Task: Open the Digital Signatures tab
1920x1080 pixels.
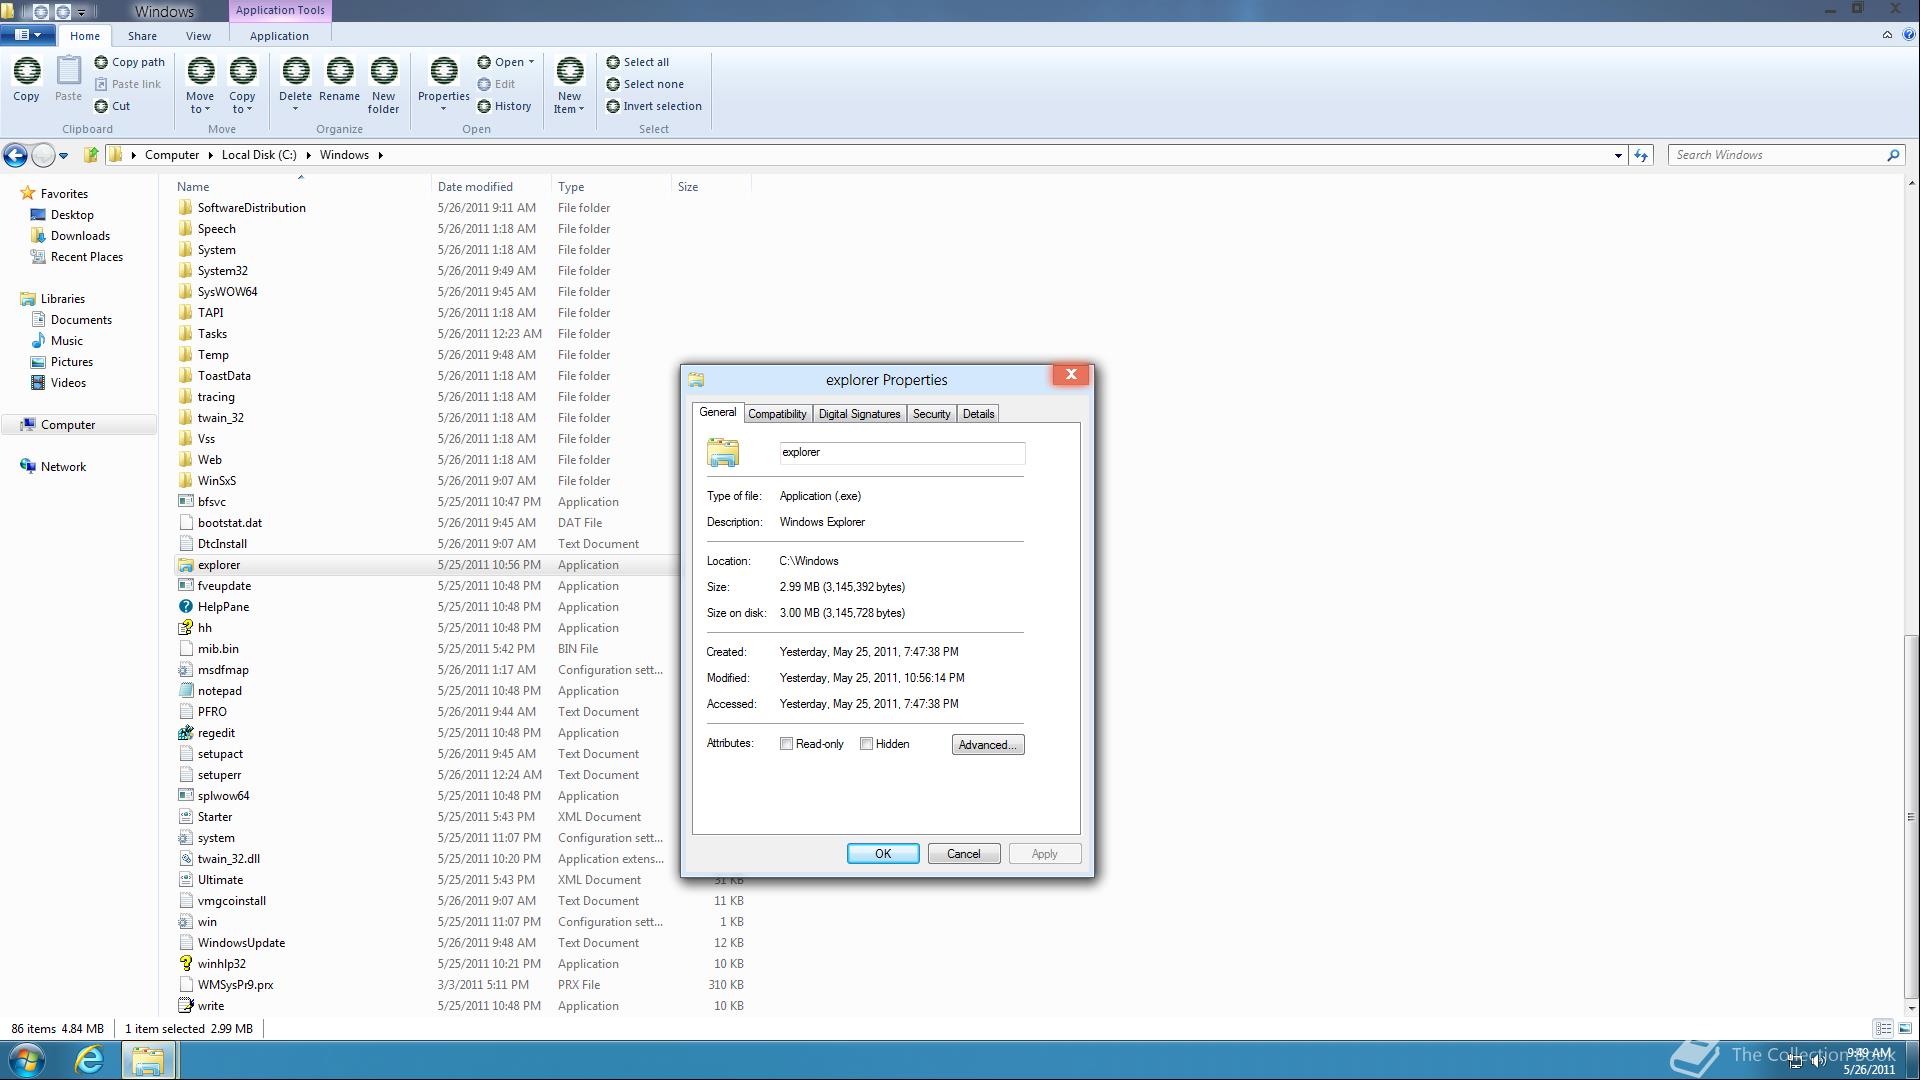Action: pyautogui.click(x=859, y=414)
